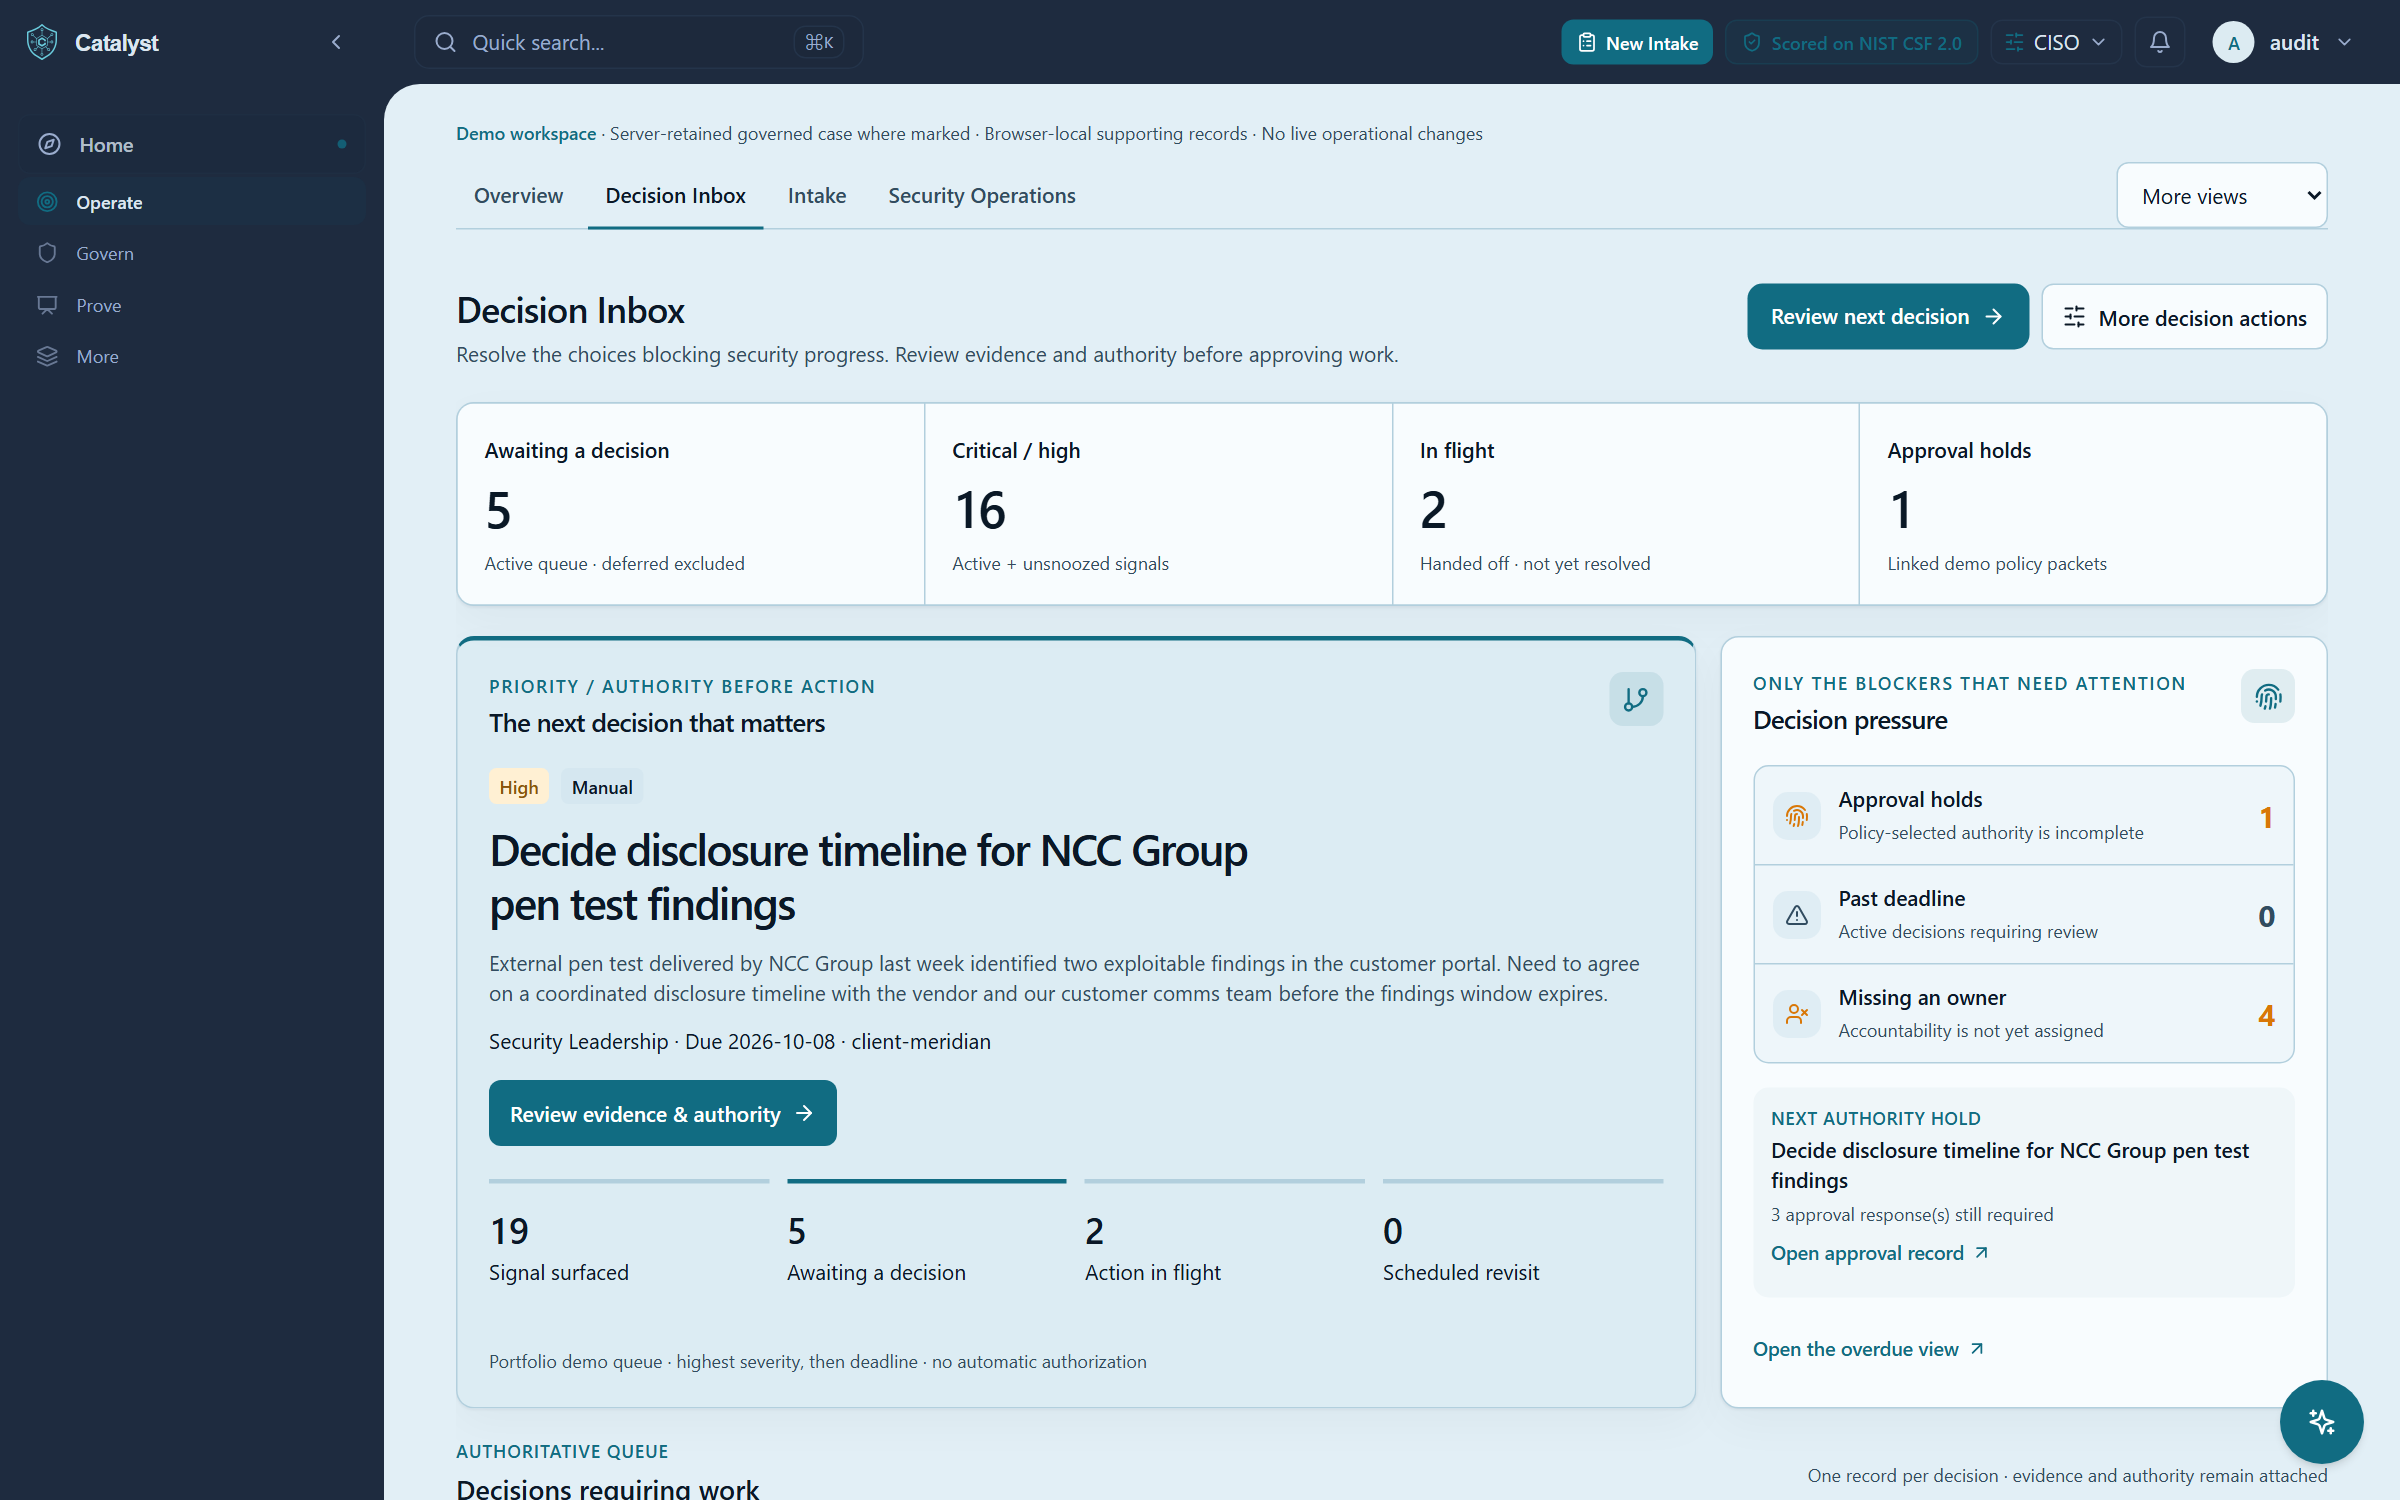Click the More layers icon in sidebar
This screenshot has width=2400, height=1500.
[47, 356]
